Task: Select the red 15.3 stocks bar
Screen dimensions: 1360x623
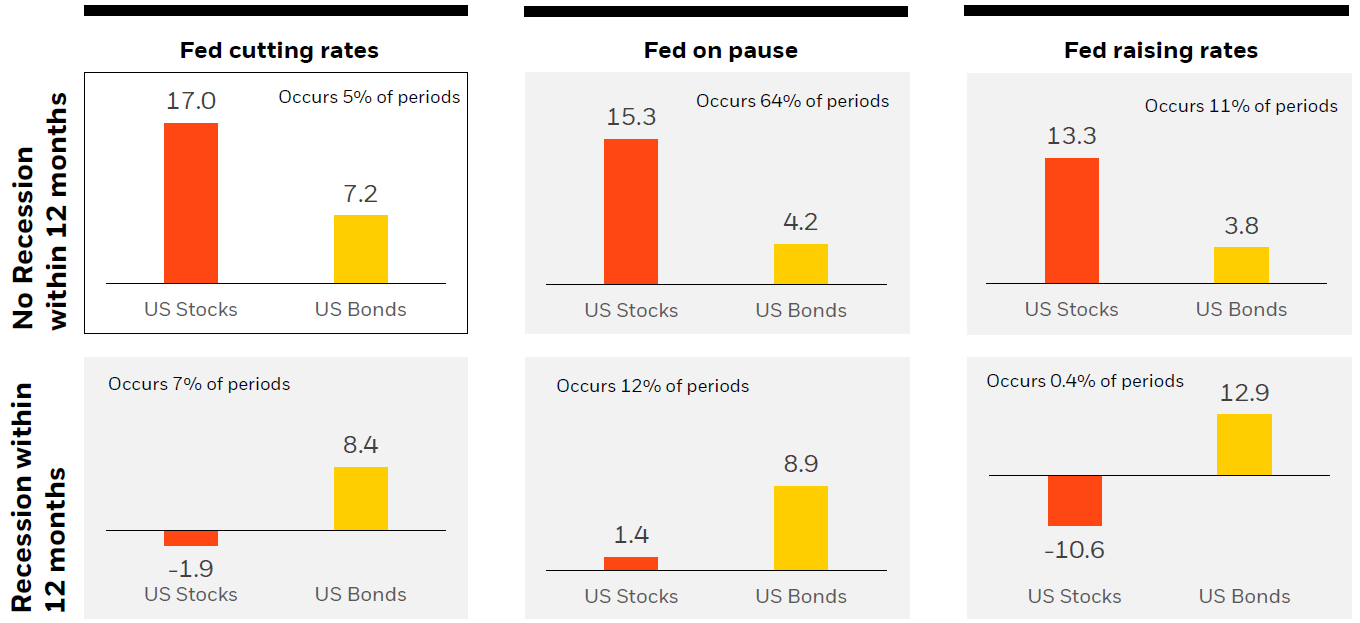Action: click(631, 211)
